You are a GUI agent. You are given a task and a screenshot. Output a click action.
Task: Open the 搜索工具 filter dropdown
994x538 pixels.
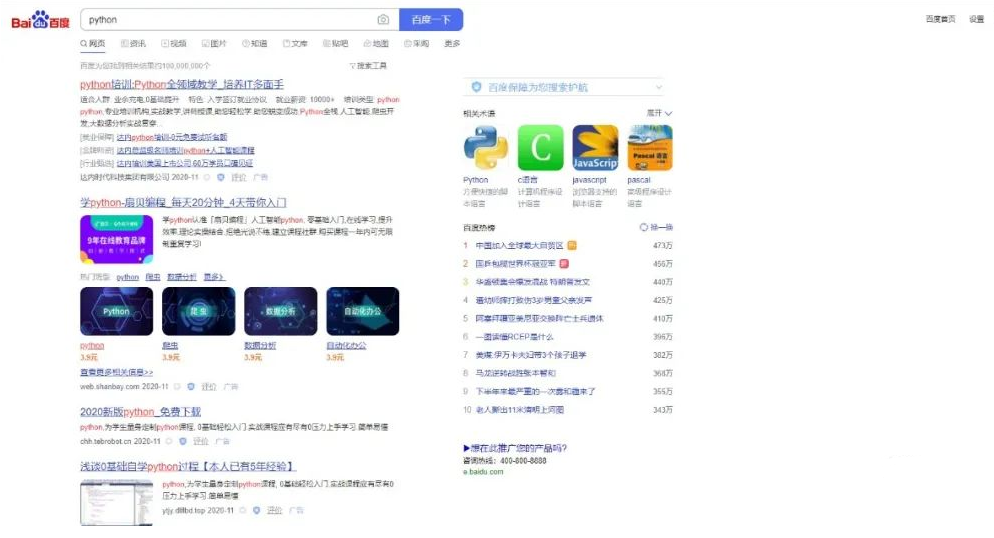368,66
